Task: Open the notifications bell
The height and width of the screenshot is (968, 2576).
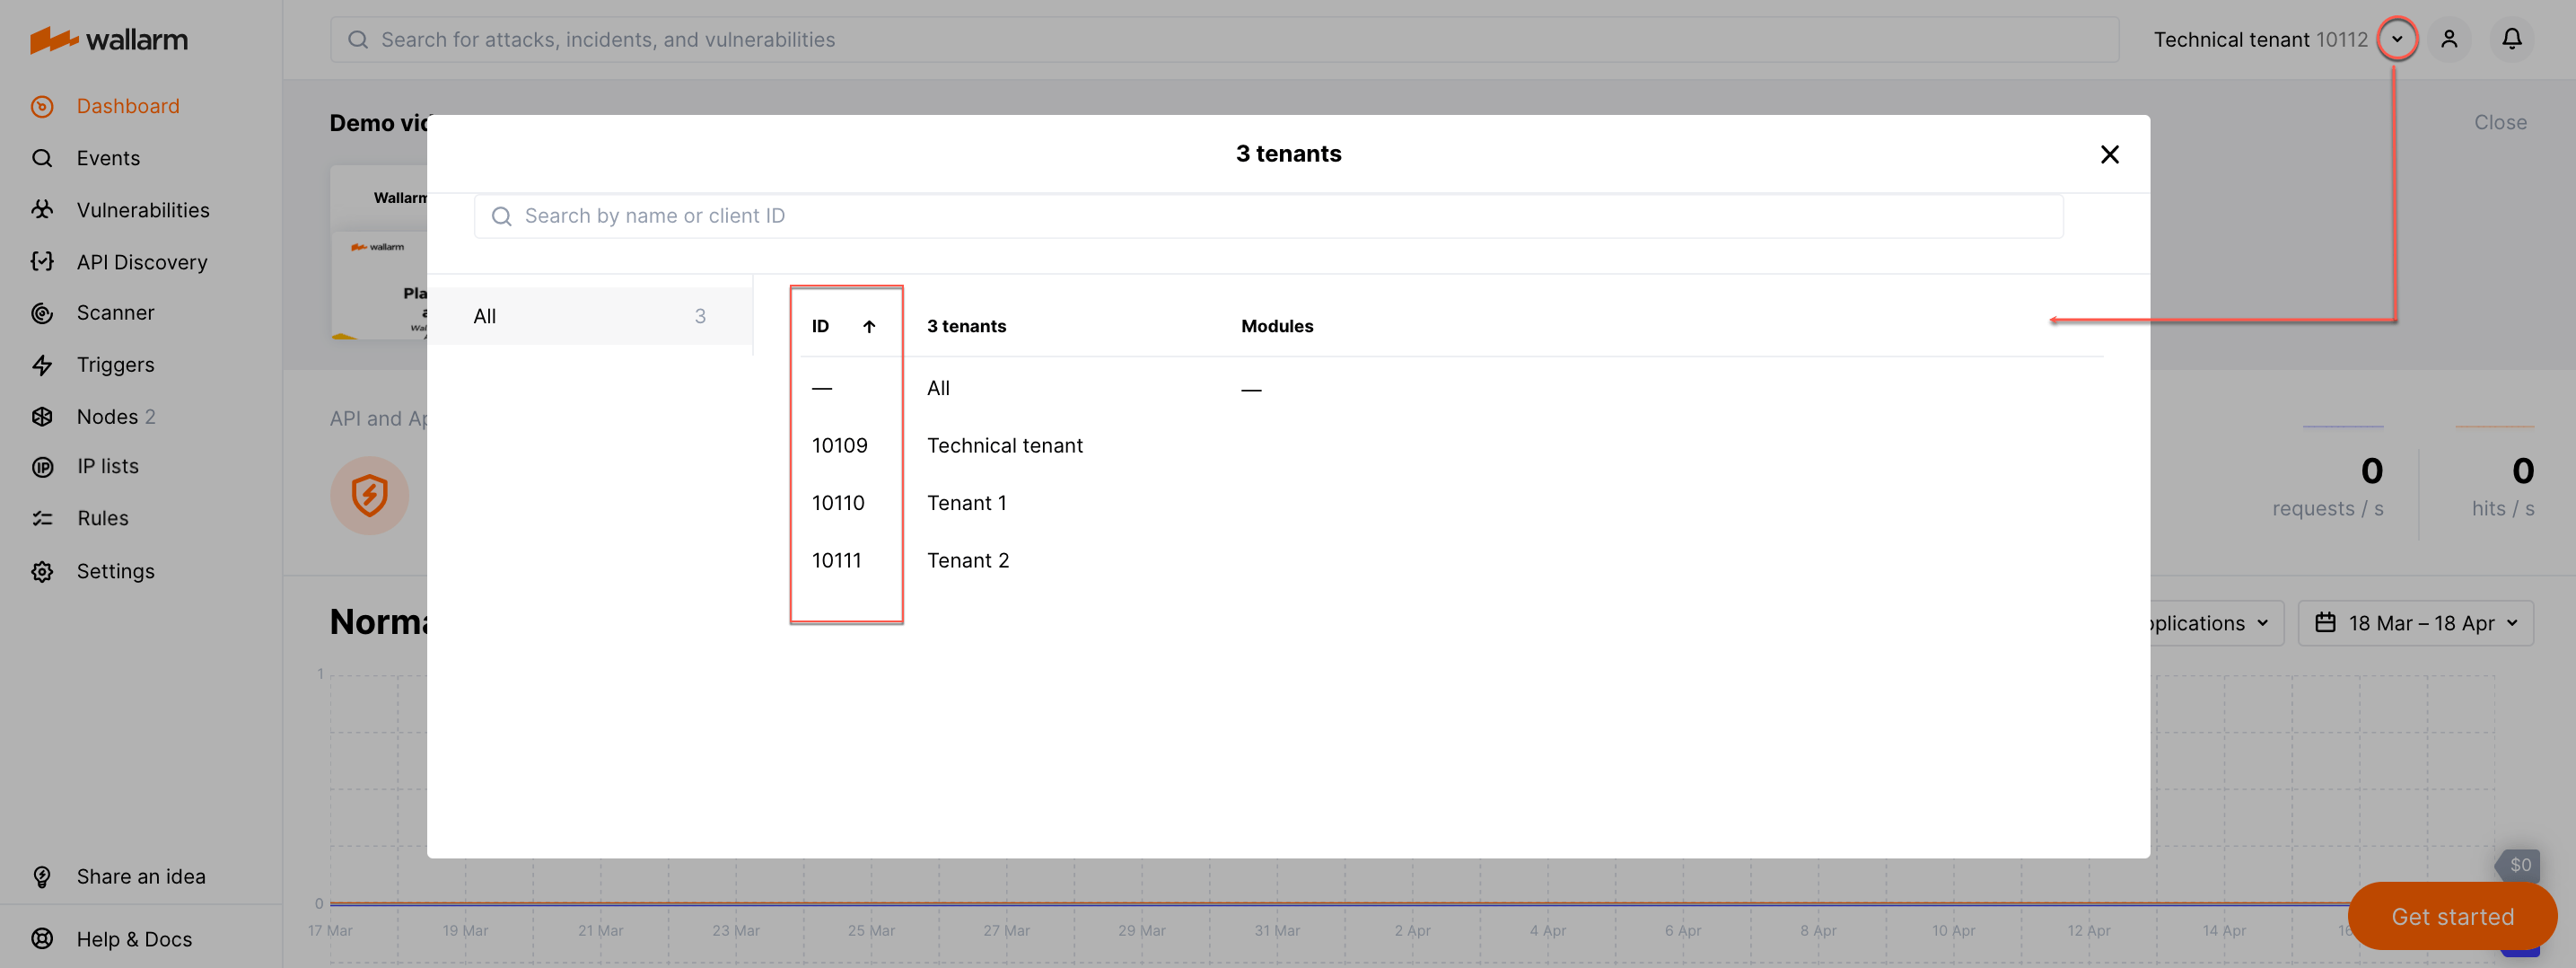Action: click(x=2513, y=39)
